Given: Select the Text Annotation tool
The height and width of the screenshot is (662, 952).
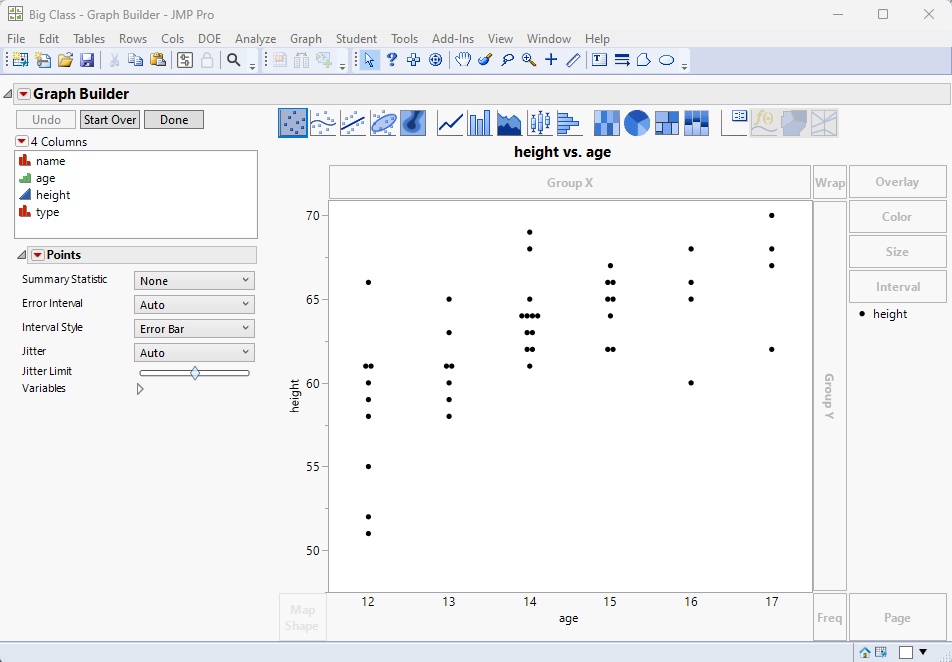Looking at the screenshot, I should [x=599, y=60].
